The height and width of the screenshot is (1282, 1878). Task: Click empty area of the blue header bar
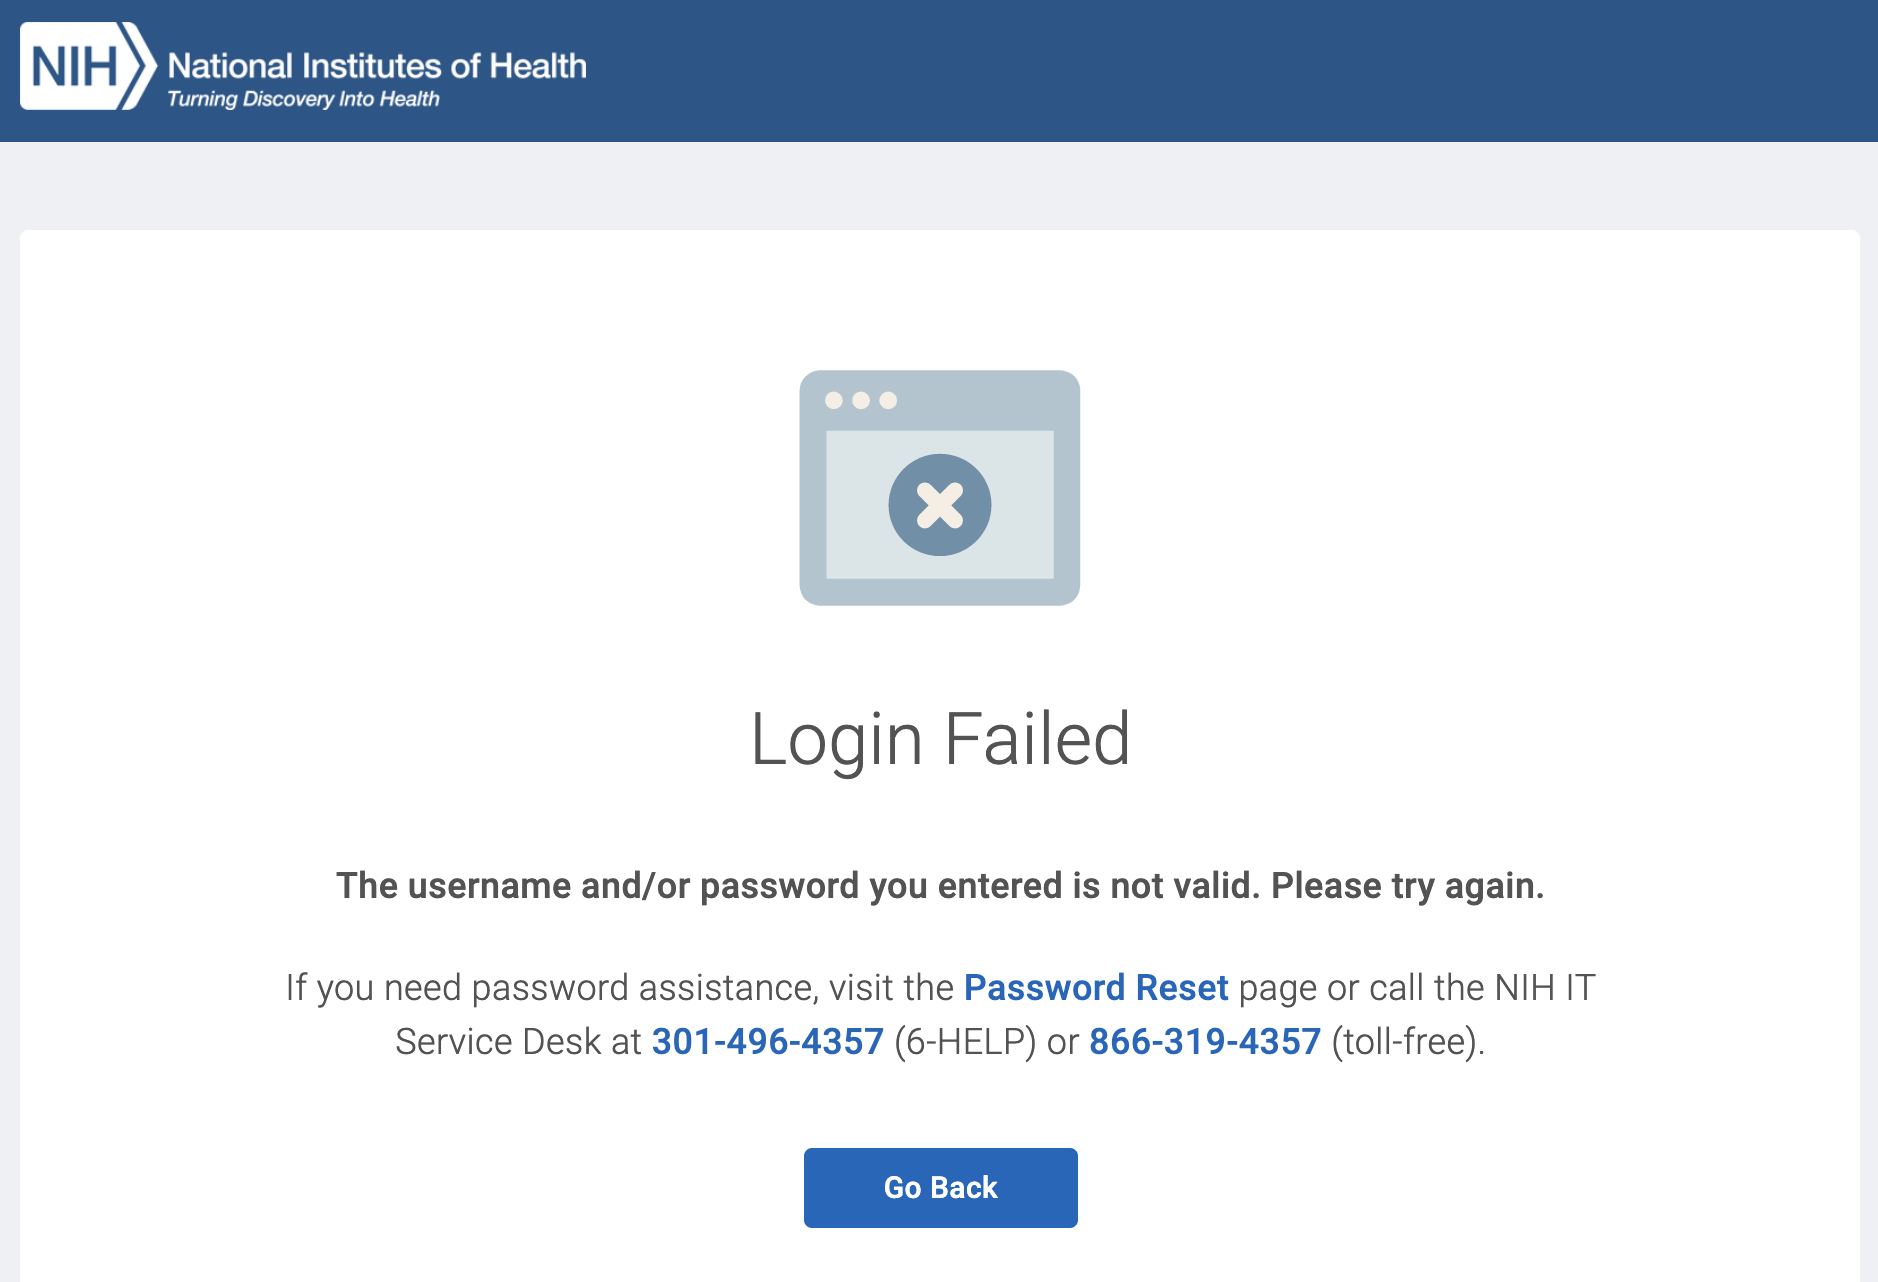point(1200,70)
